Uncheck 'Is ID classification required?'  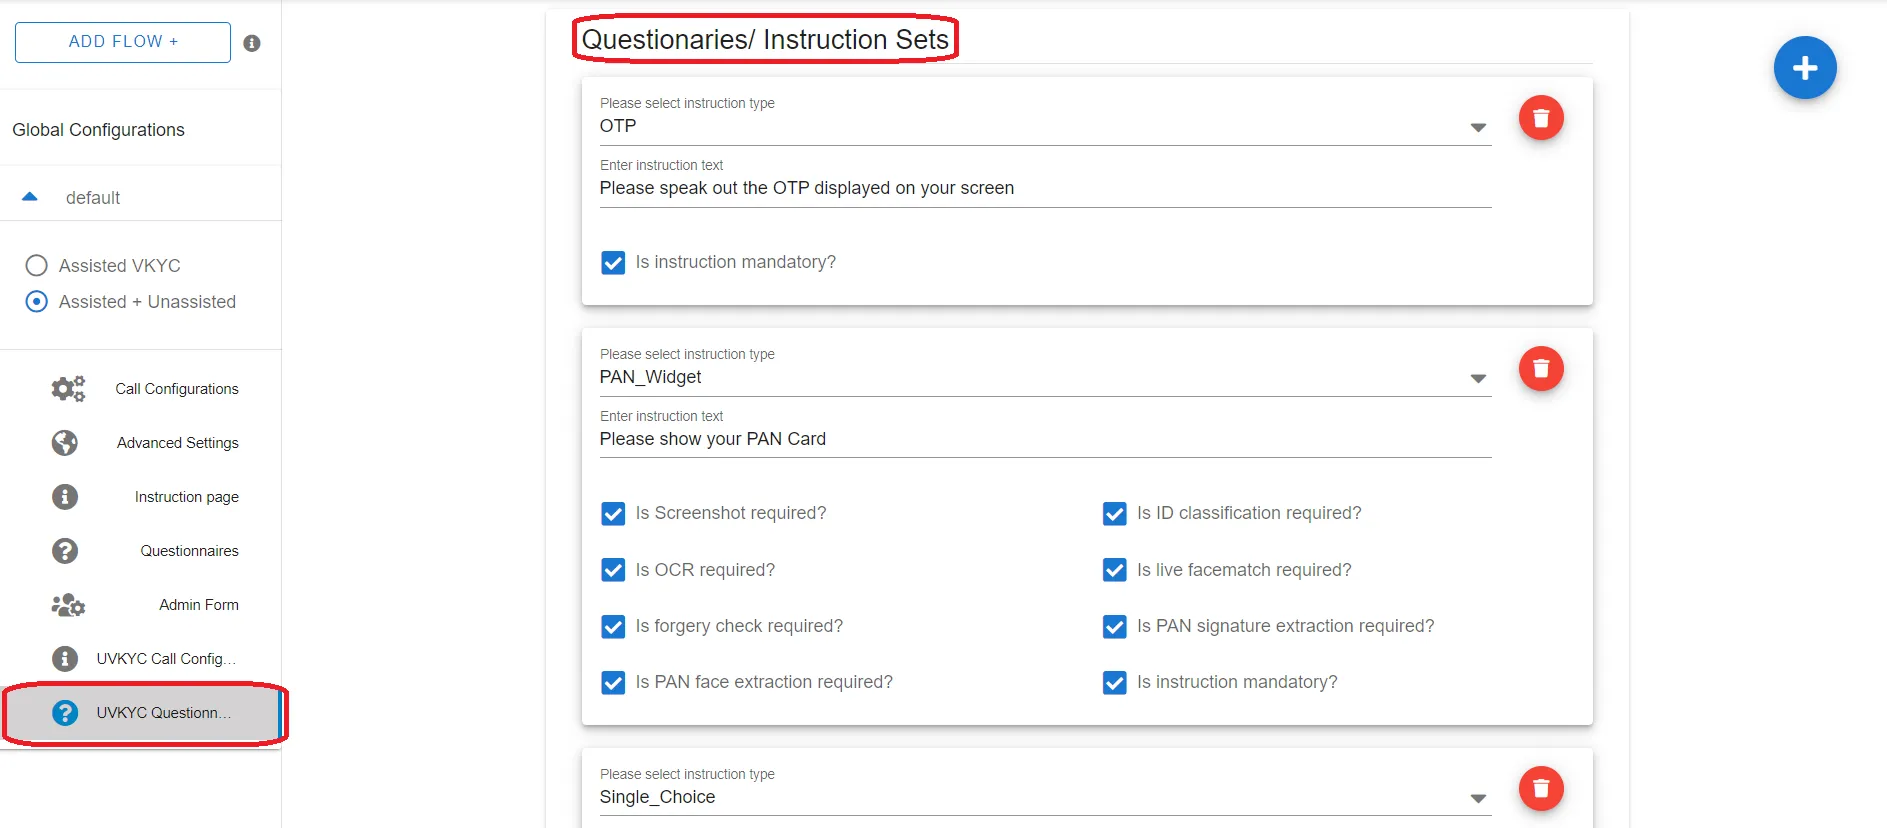click(x=1114, y=513)
